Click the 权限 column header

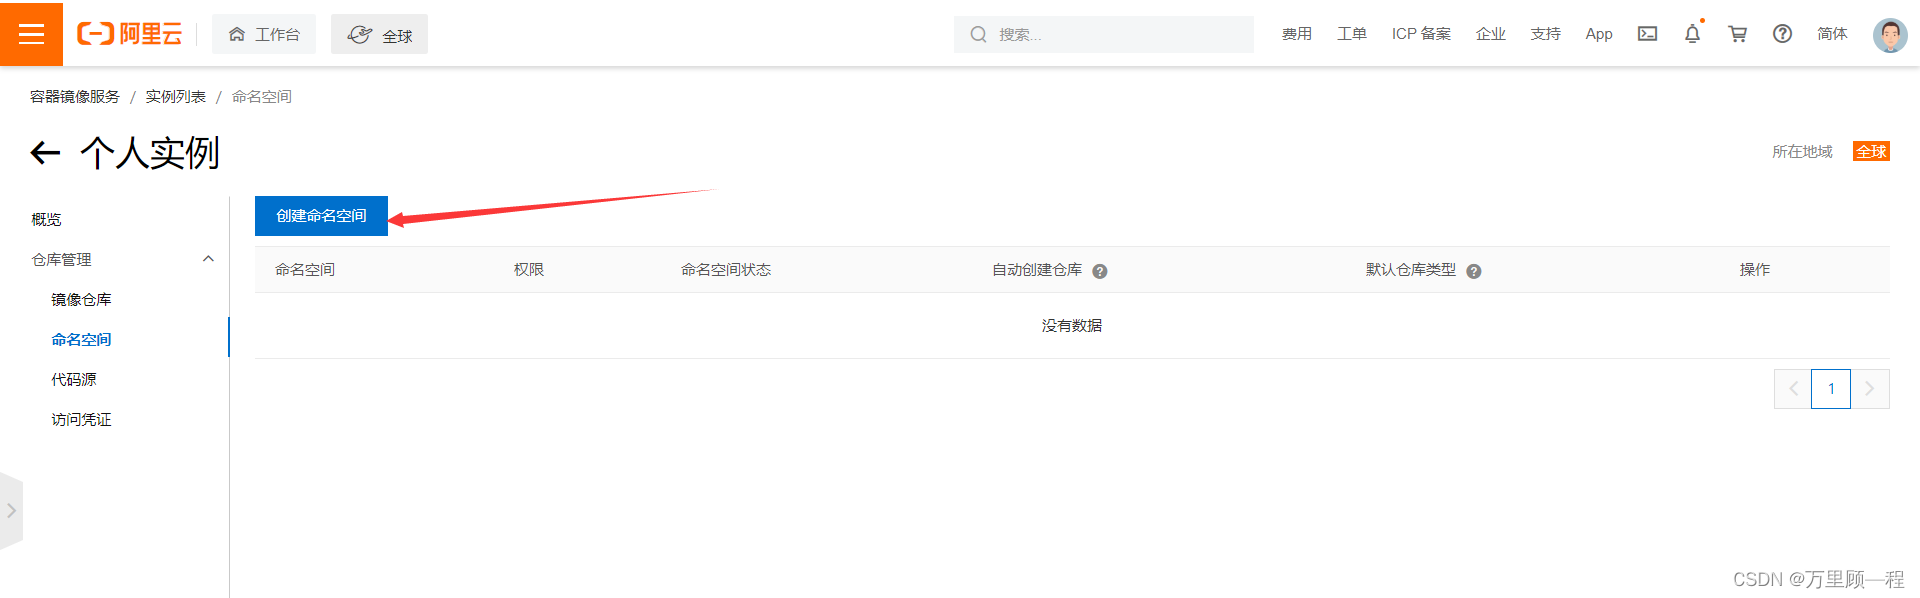(529, 270)
